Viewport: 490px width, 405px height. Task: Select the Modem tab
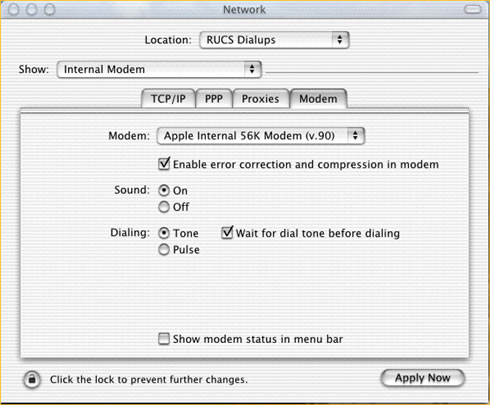pyautogui.click(x=318, y=99)
